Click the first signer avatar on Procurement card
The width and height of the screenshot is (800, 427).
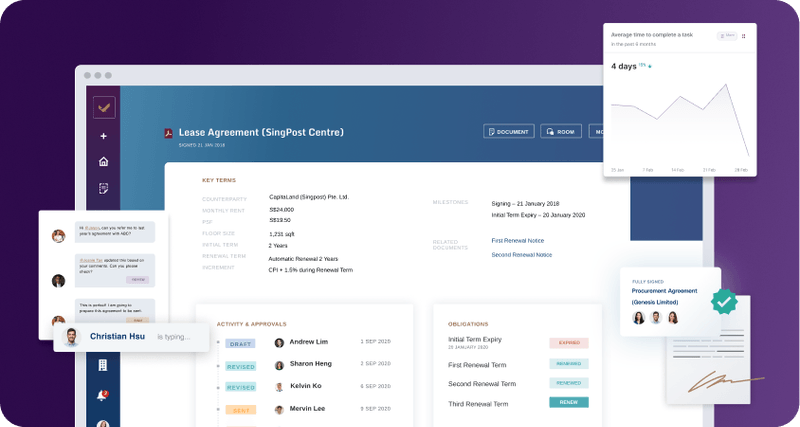coord(638,318)
